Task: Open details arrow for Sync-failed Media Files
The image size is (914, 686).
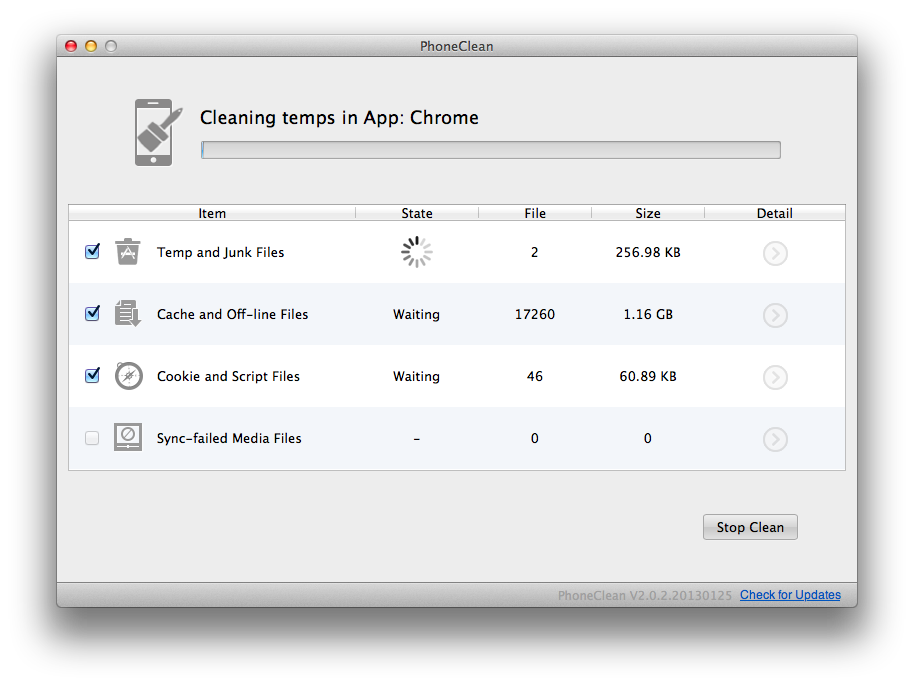Action: (x=775, y=439)
